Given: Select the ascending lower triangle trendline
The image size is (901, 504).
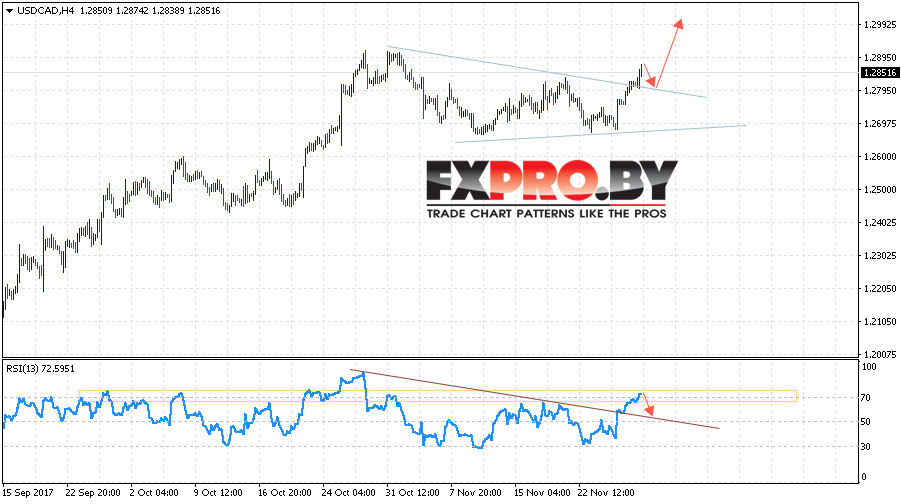Looking at the screenshot, I should tap(600, 133).
